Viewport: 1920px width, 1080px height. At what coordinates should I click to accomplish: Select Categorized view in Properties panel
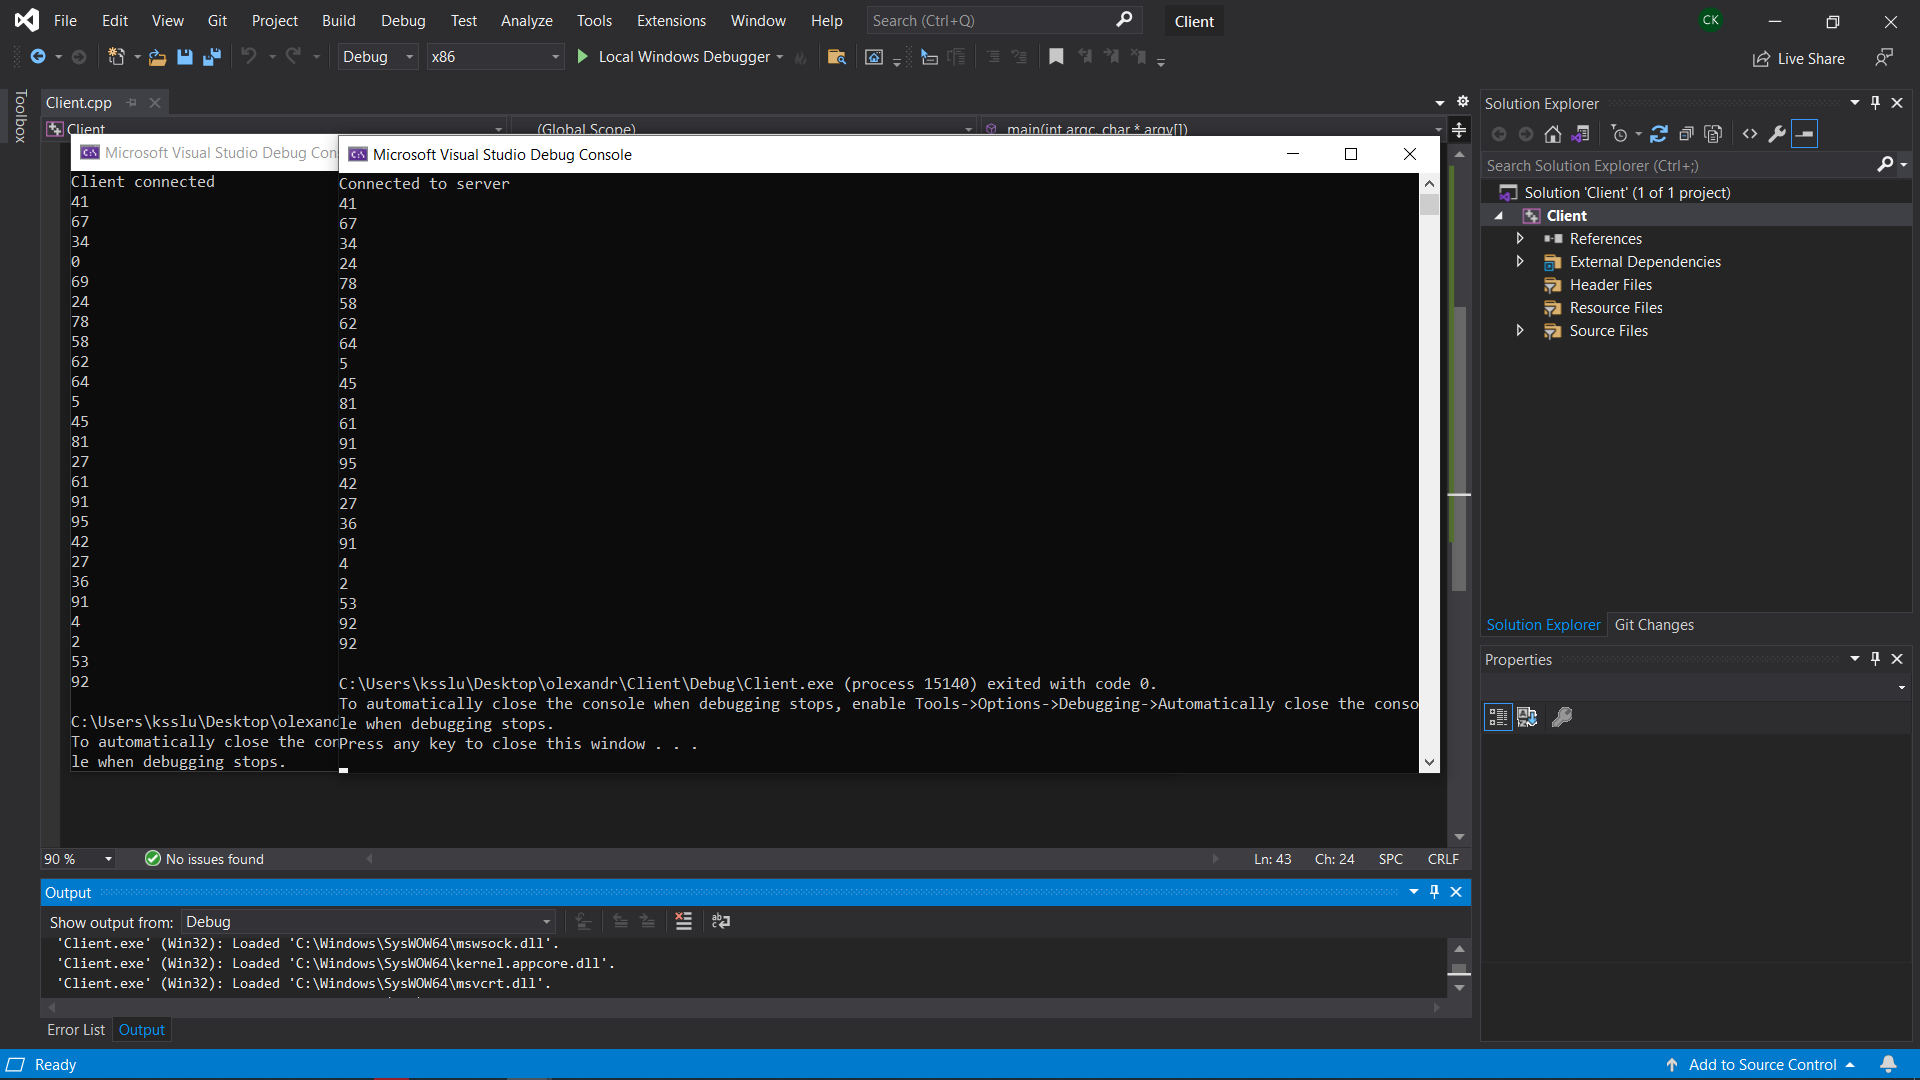pos(1498,717)
